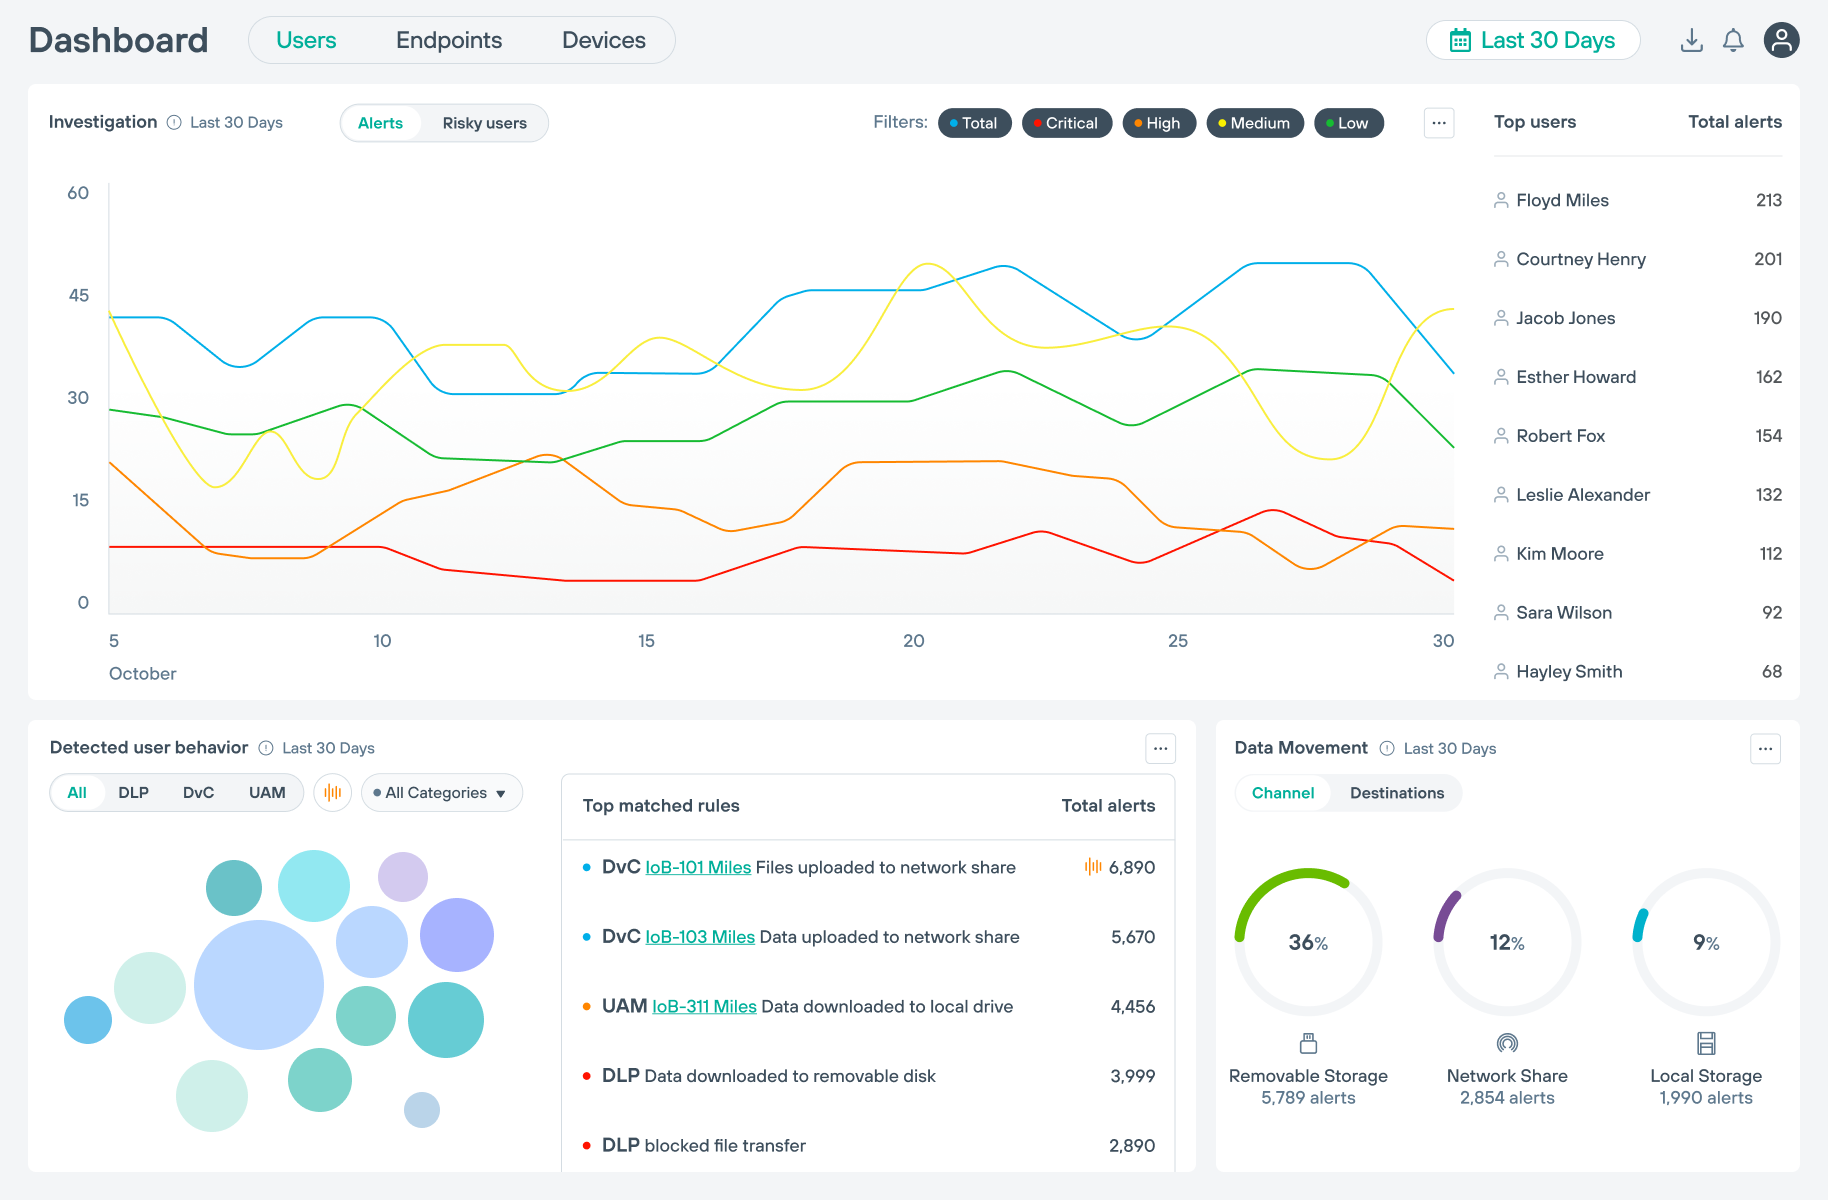Image resolution: width=1828 pixels, height=1200 pixels.
Task: Switch to the Endpoints tab
Action: pos(449,40)
